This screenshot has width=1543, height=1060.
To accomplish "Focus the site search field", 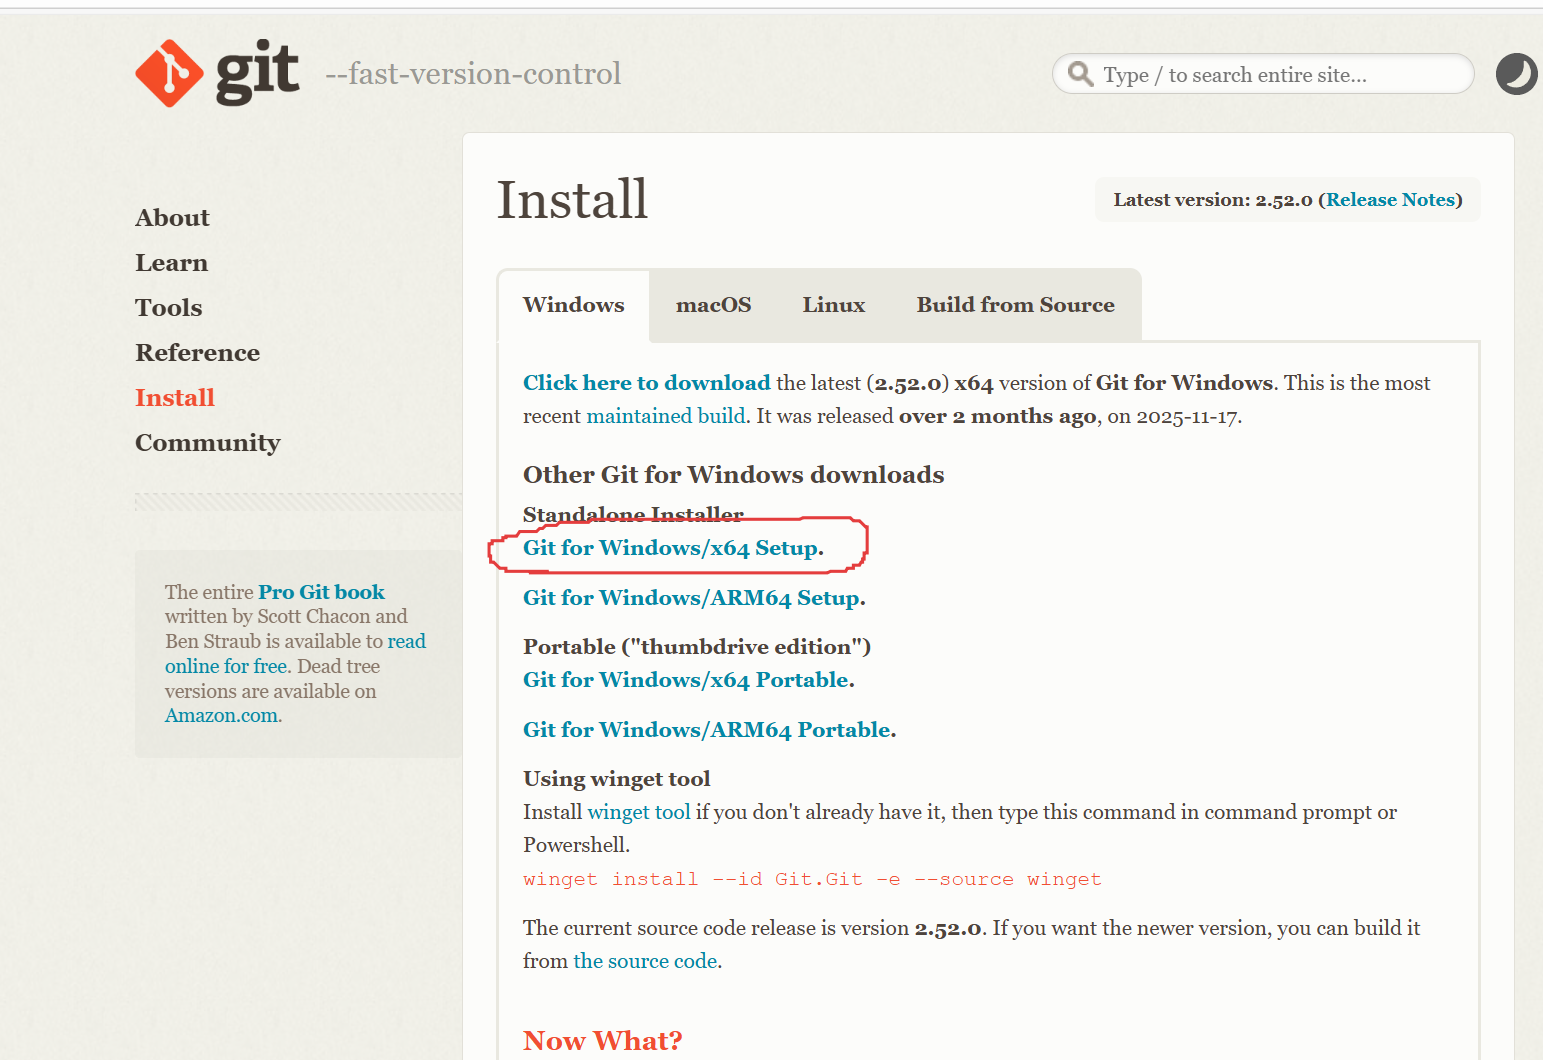I will (1263, 74).
